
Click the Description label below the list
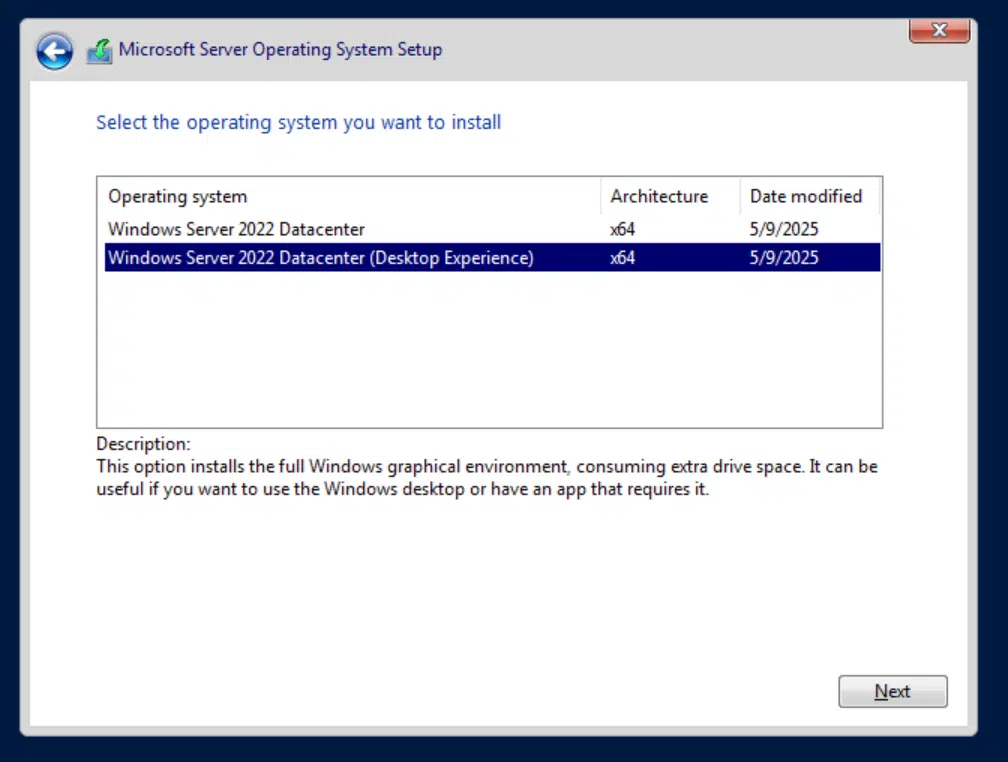coord(143,443)
